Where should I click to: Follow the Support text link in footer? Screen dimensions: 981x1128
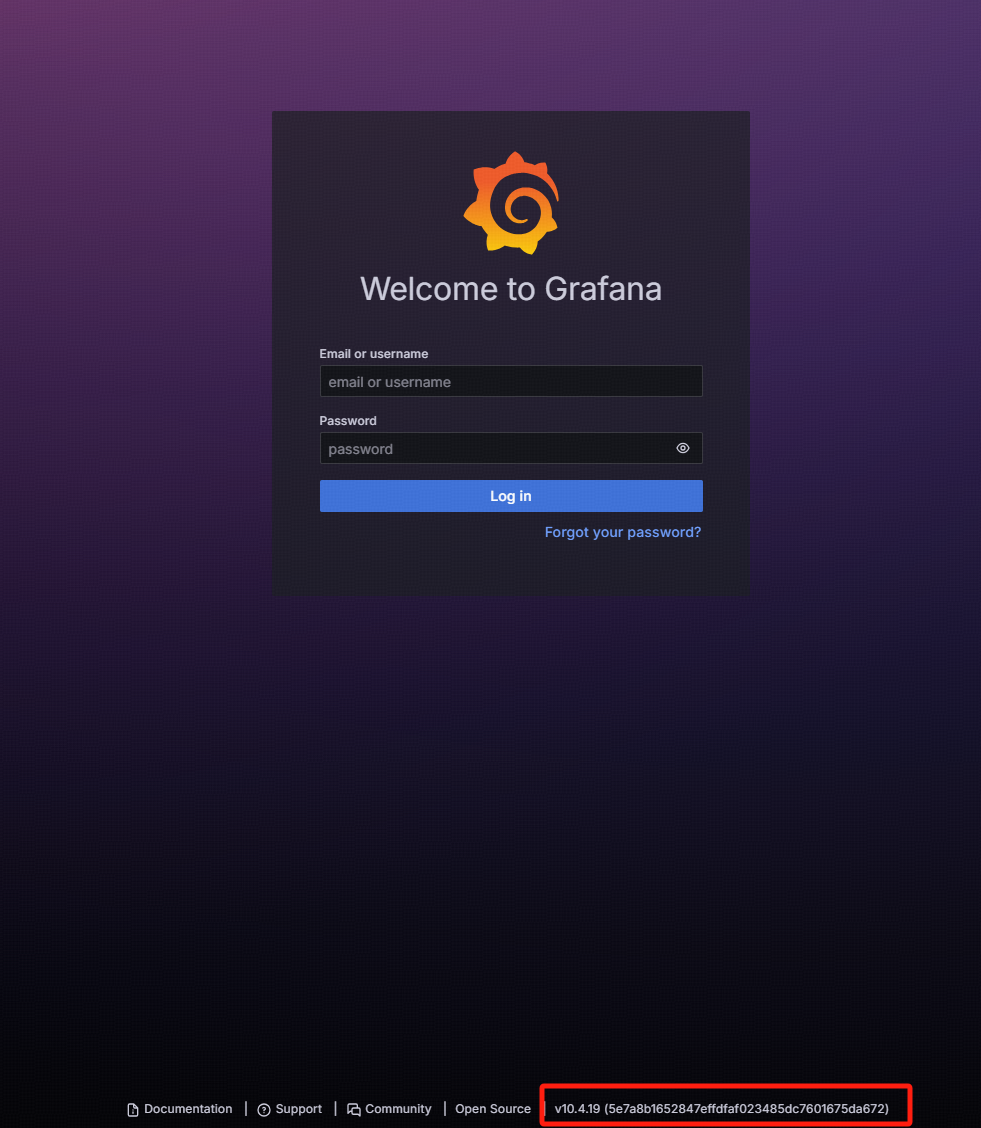[x=299, y=1109]
